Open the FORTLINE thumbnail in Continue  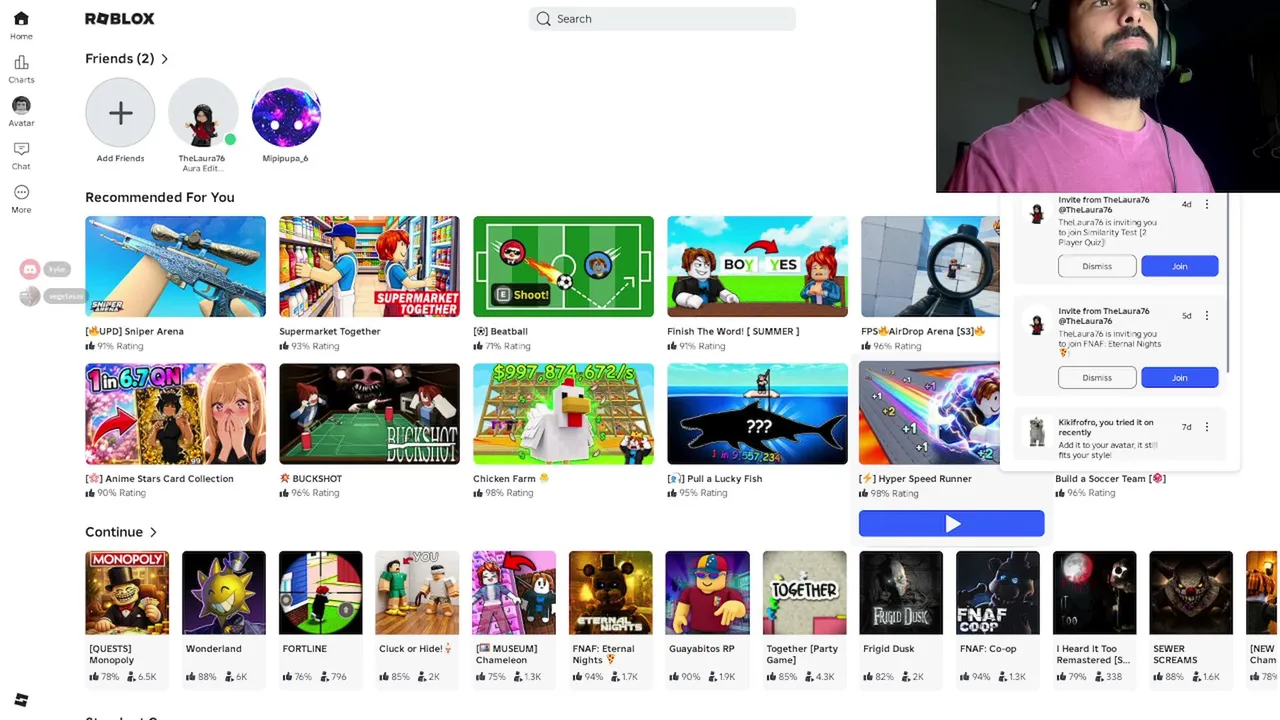pyautogui.click(x=321, y=593)
